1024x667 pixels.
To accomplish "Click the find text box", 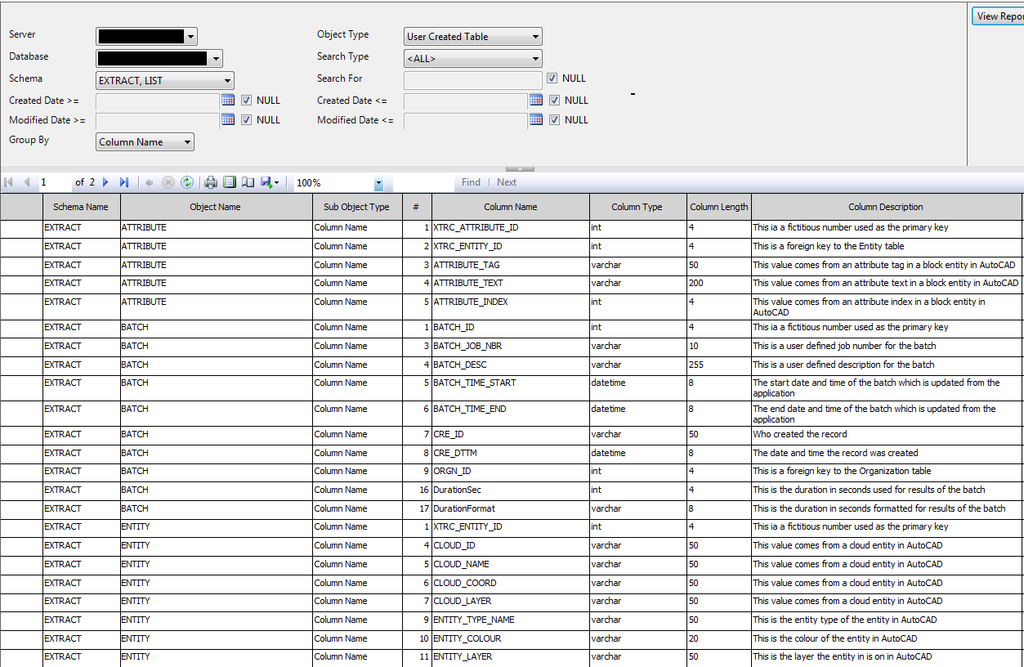I will [x=421, y=183].
